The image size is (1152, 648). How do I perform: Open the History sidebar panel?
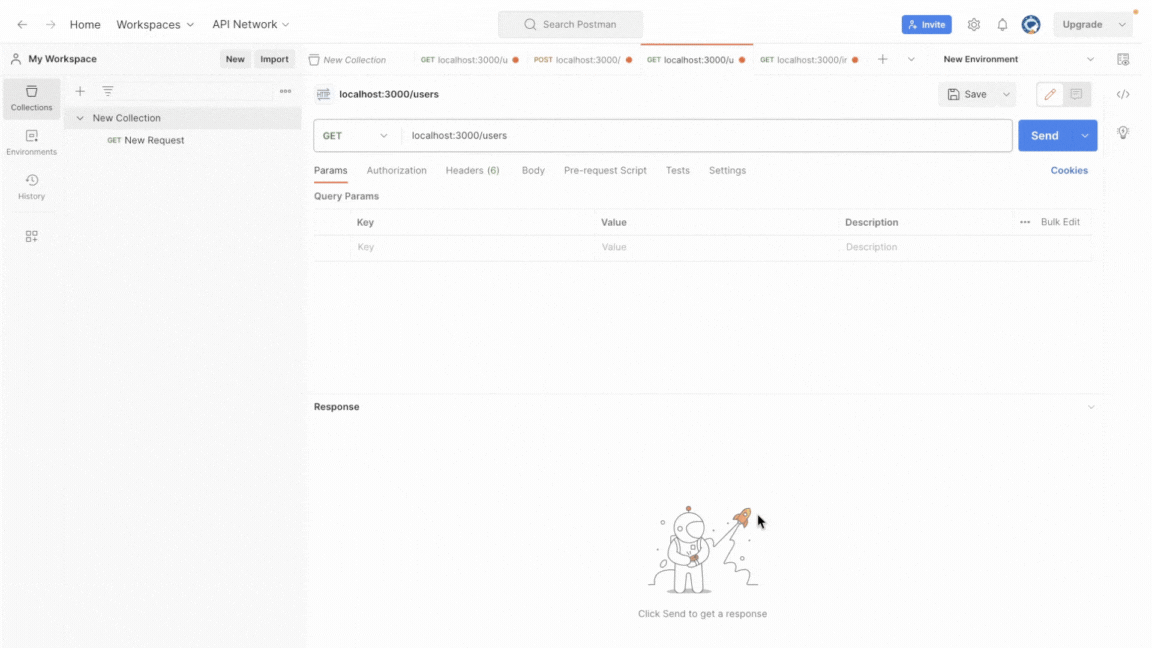(32, 187)
